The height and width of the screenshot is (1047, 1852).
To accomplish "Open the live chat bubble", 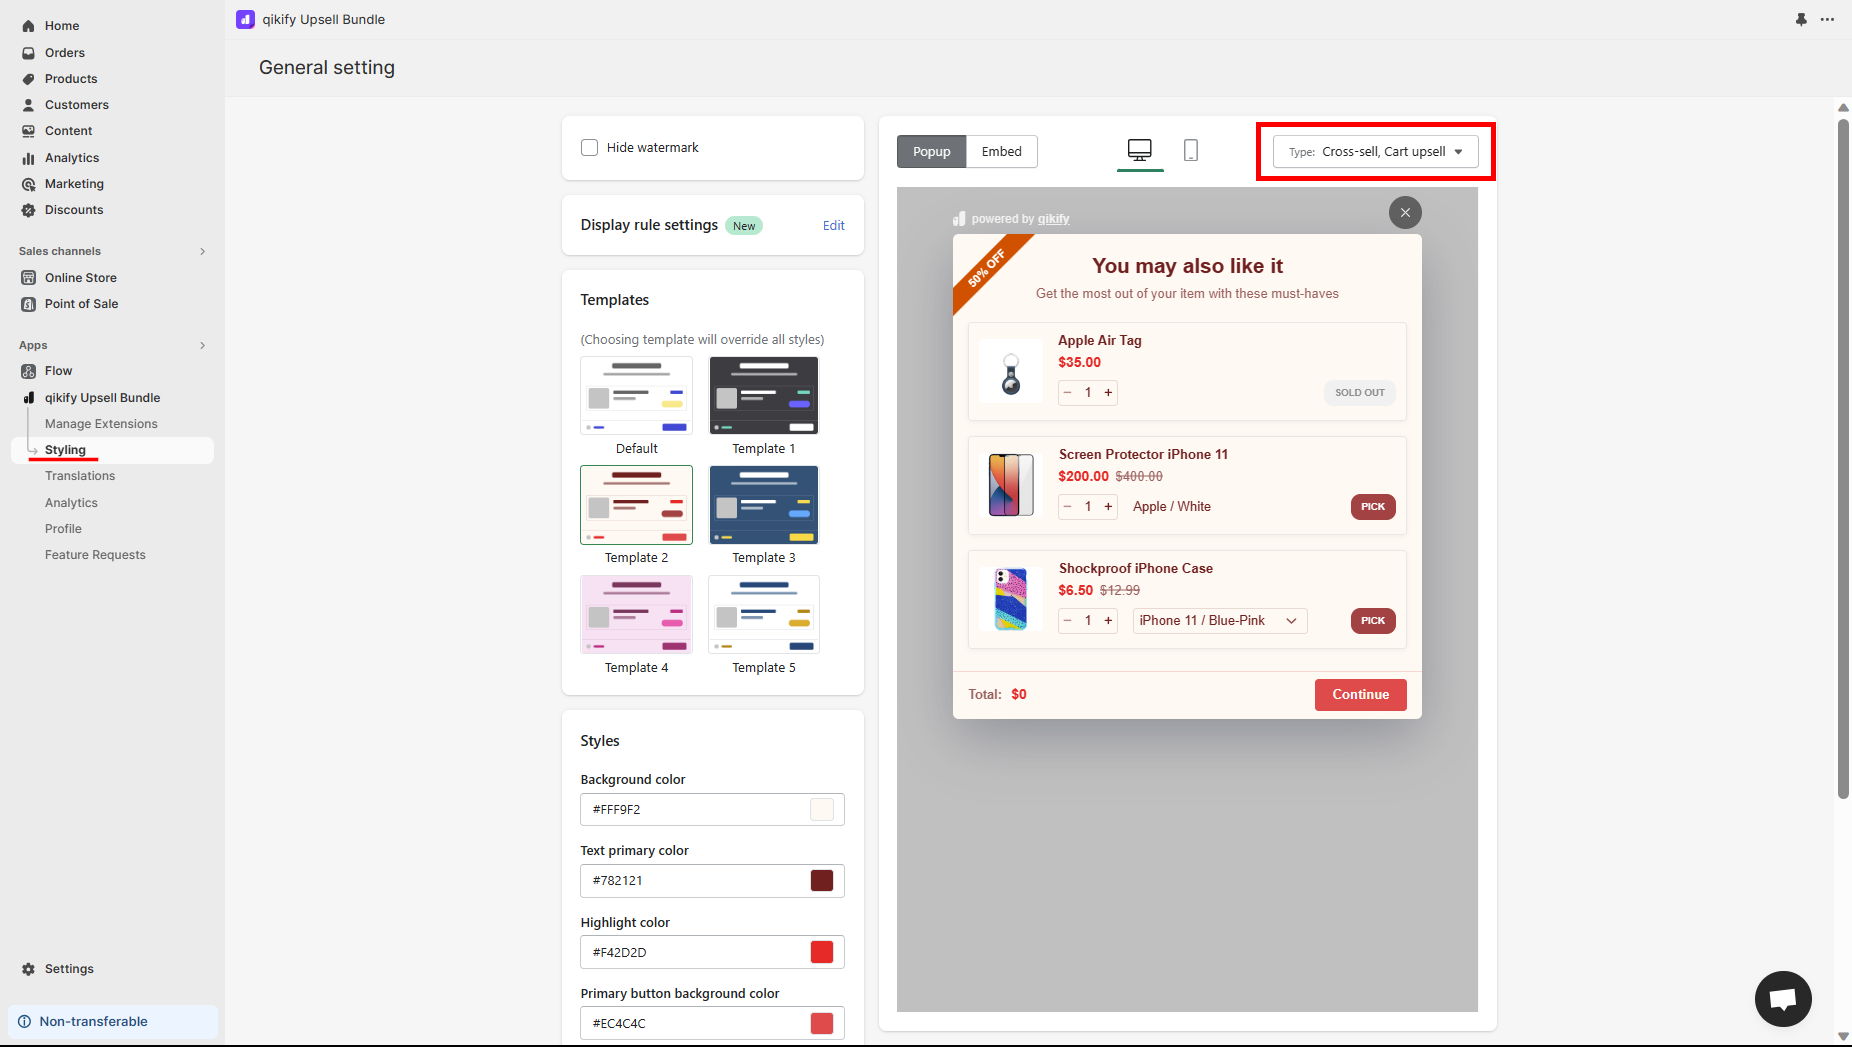I will 1783,998.
